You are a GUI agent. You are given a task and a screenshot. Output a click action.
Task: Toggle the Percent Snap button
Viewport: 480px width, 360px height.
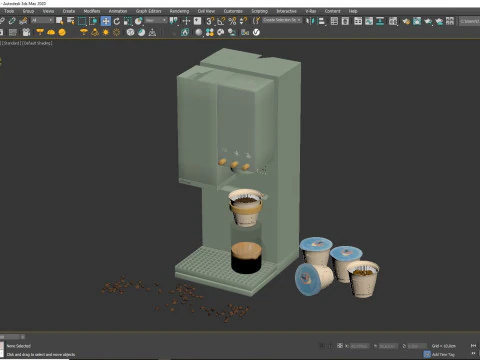232,21
